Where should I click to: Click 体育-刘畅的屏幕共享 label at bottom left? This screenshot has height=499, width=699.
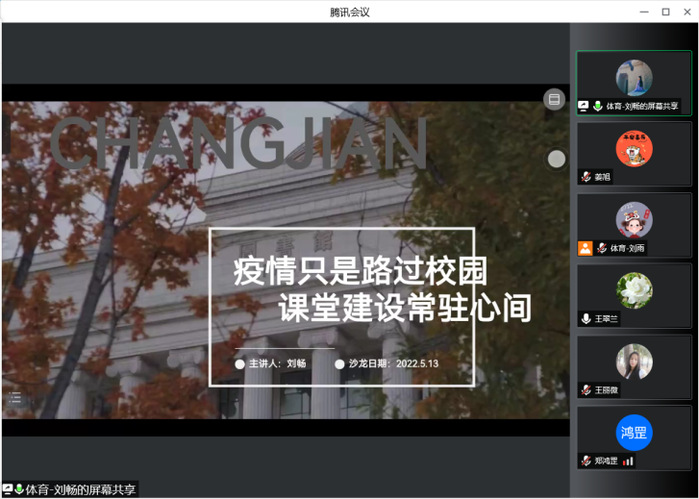coord(80,489)
